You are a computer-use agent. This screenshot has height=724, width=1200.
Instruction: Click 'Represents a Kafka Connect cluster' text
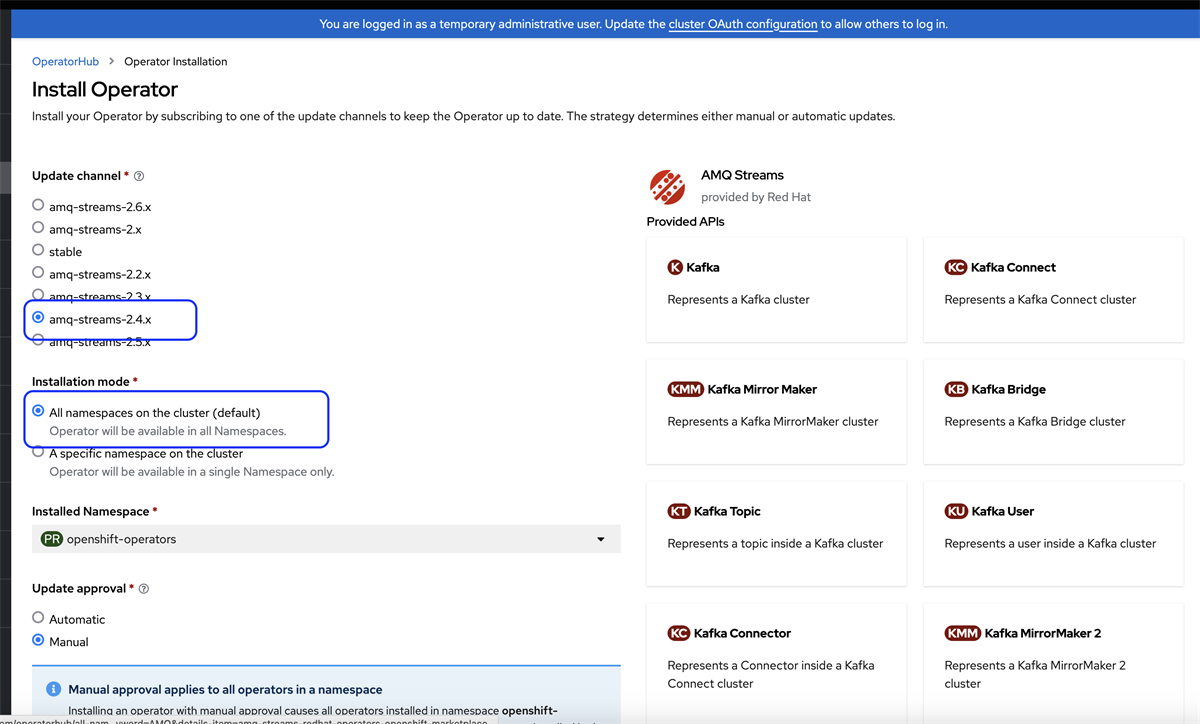click(x=1040, y=299)
